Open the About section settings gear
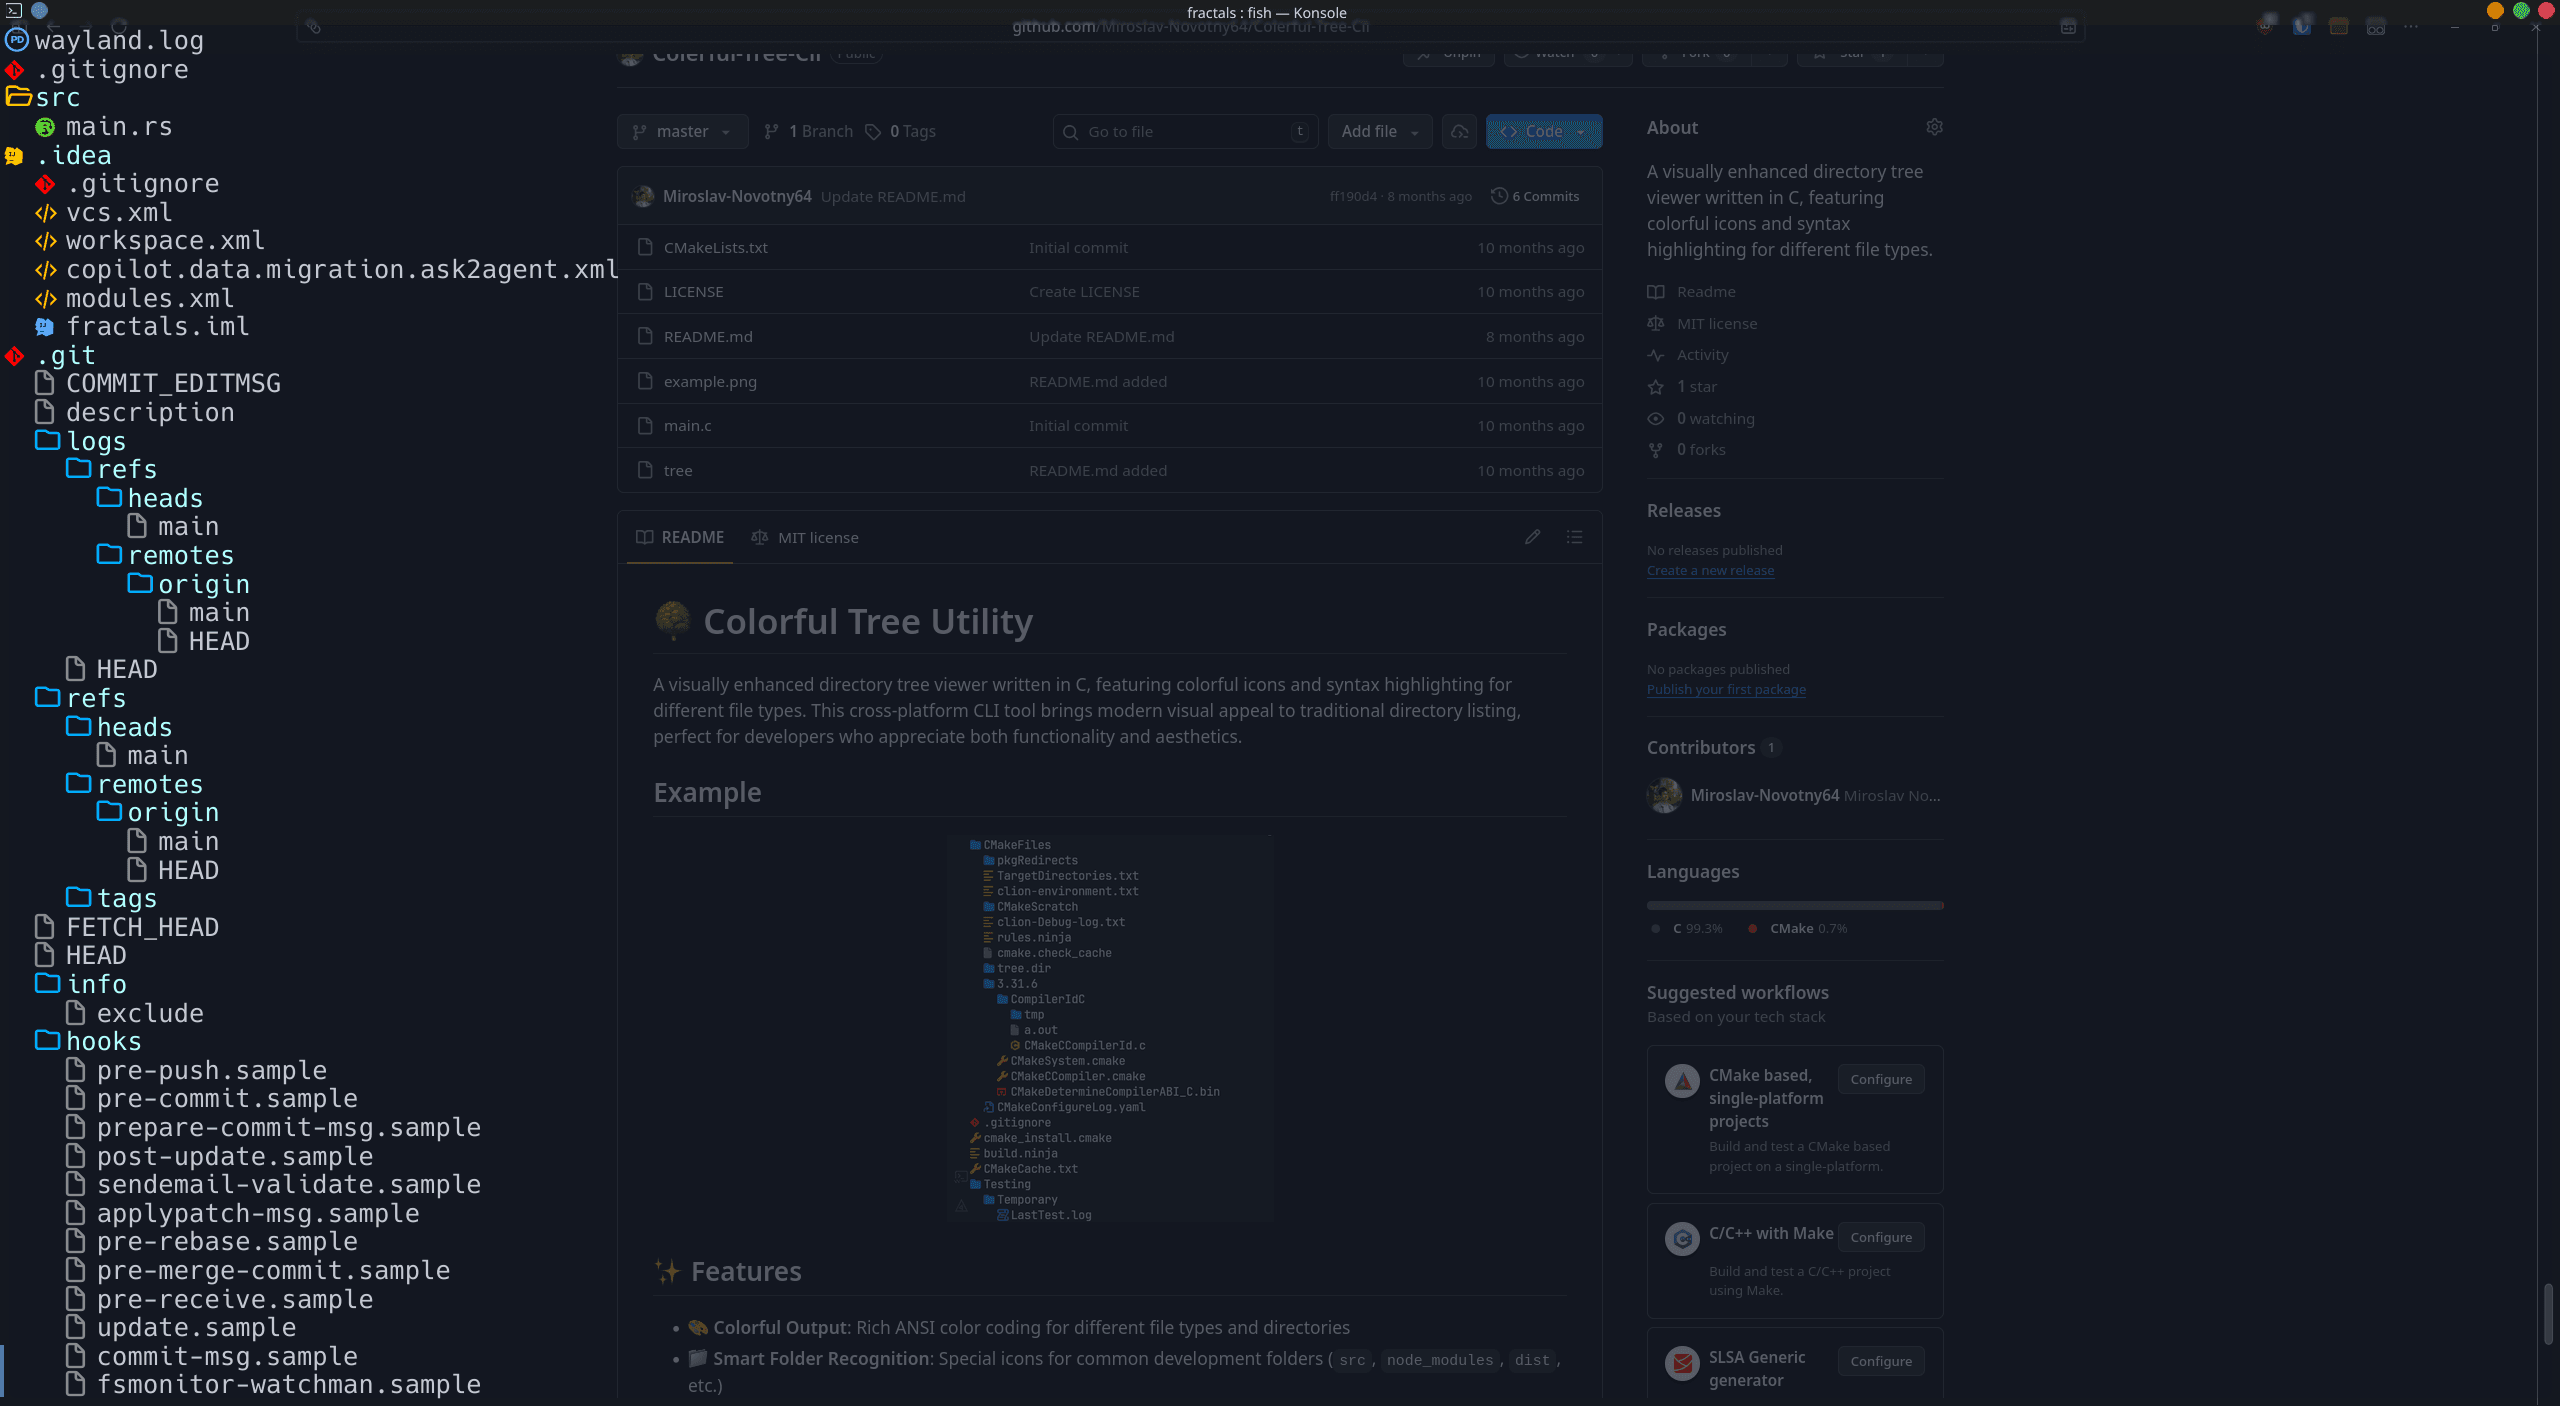The width and height of the screenshot is (2560, 1406). point(1934,127)
